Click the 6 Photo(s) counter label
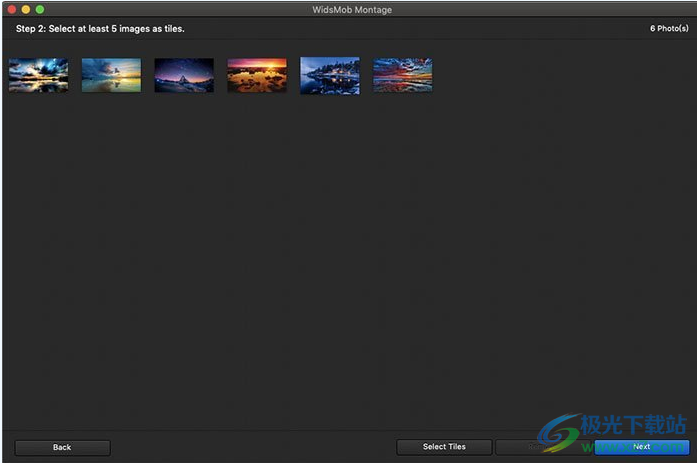 [669, 29]
